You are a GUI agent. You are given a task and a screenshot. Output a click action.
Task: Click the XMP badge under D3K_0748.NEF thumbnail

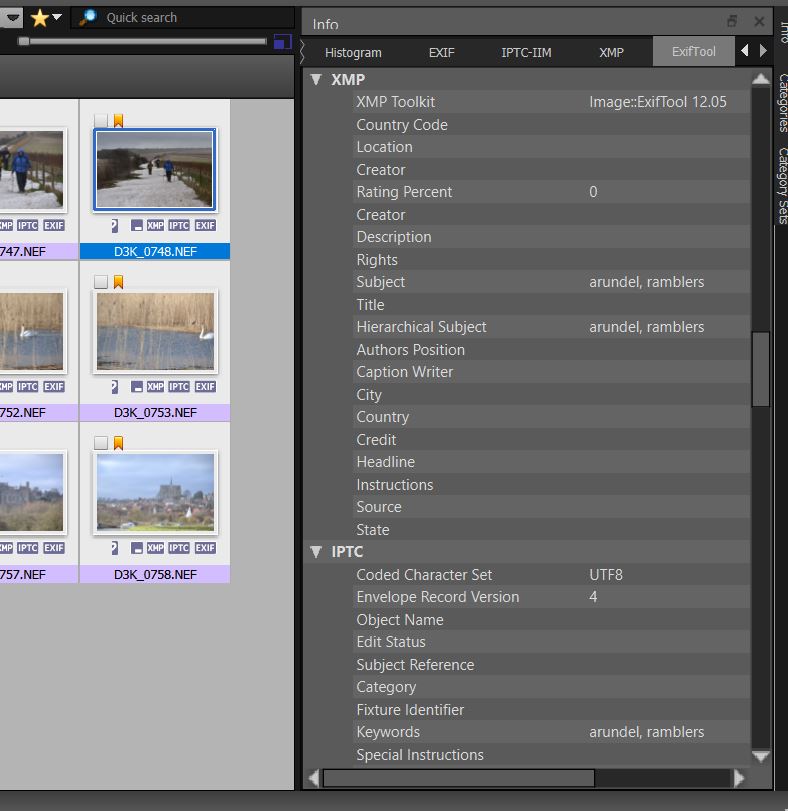pos(155,225)
